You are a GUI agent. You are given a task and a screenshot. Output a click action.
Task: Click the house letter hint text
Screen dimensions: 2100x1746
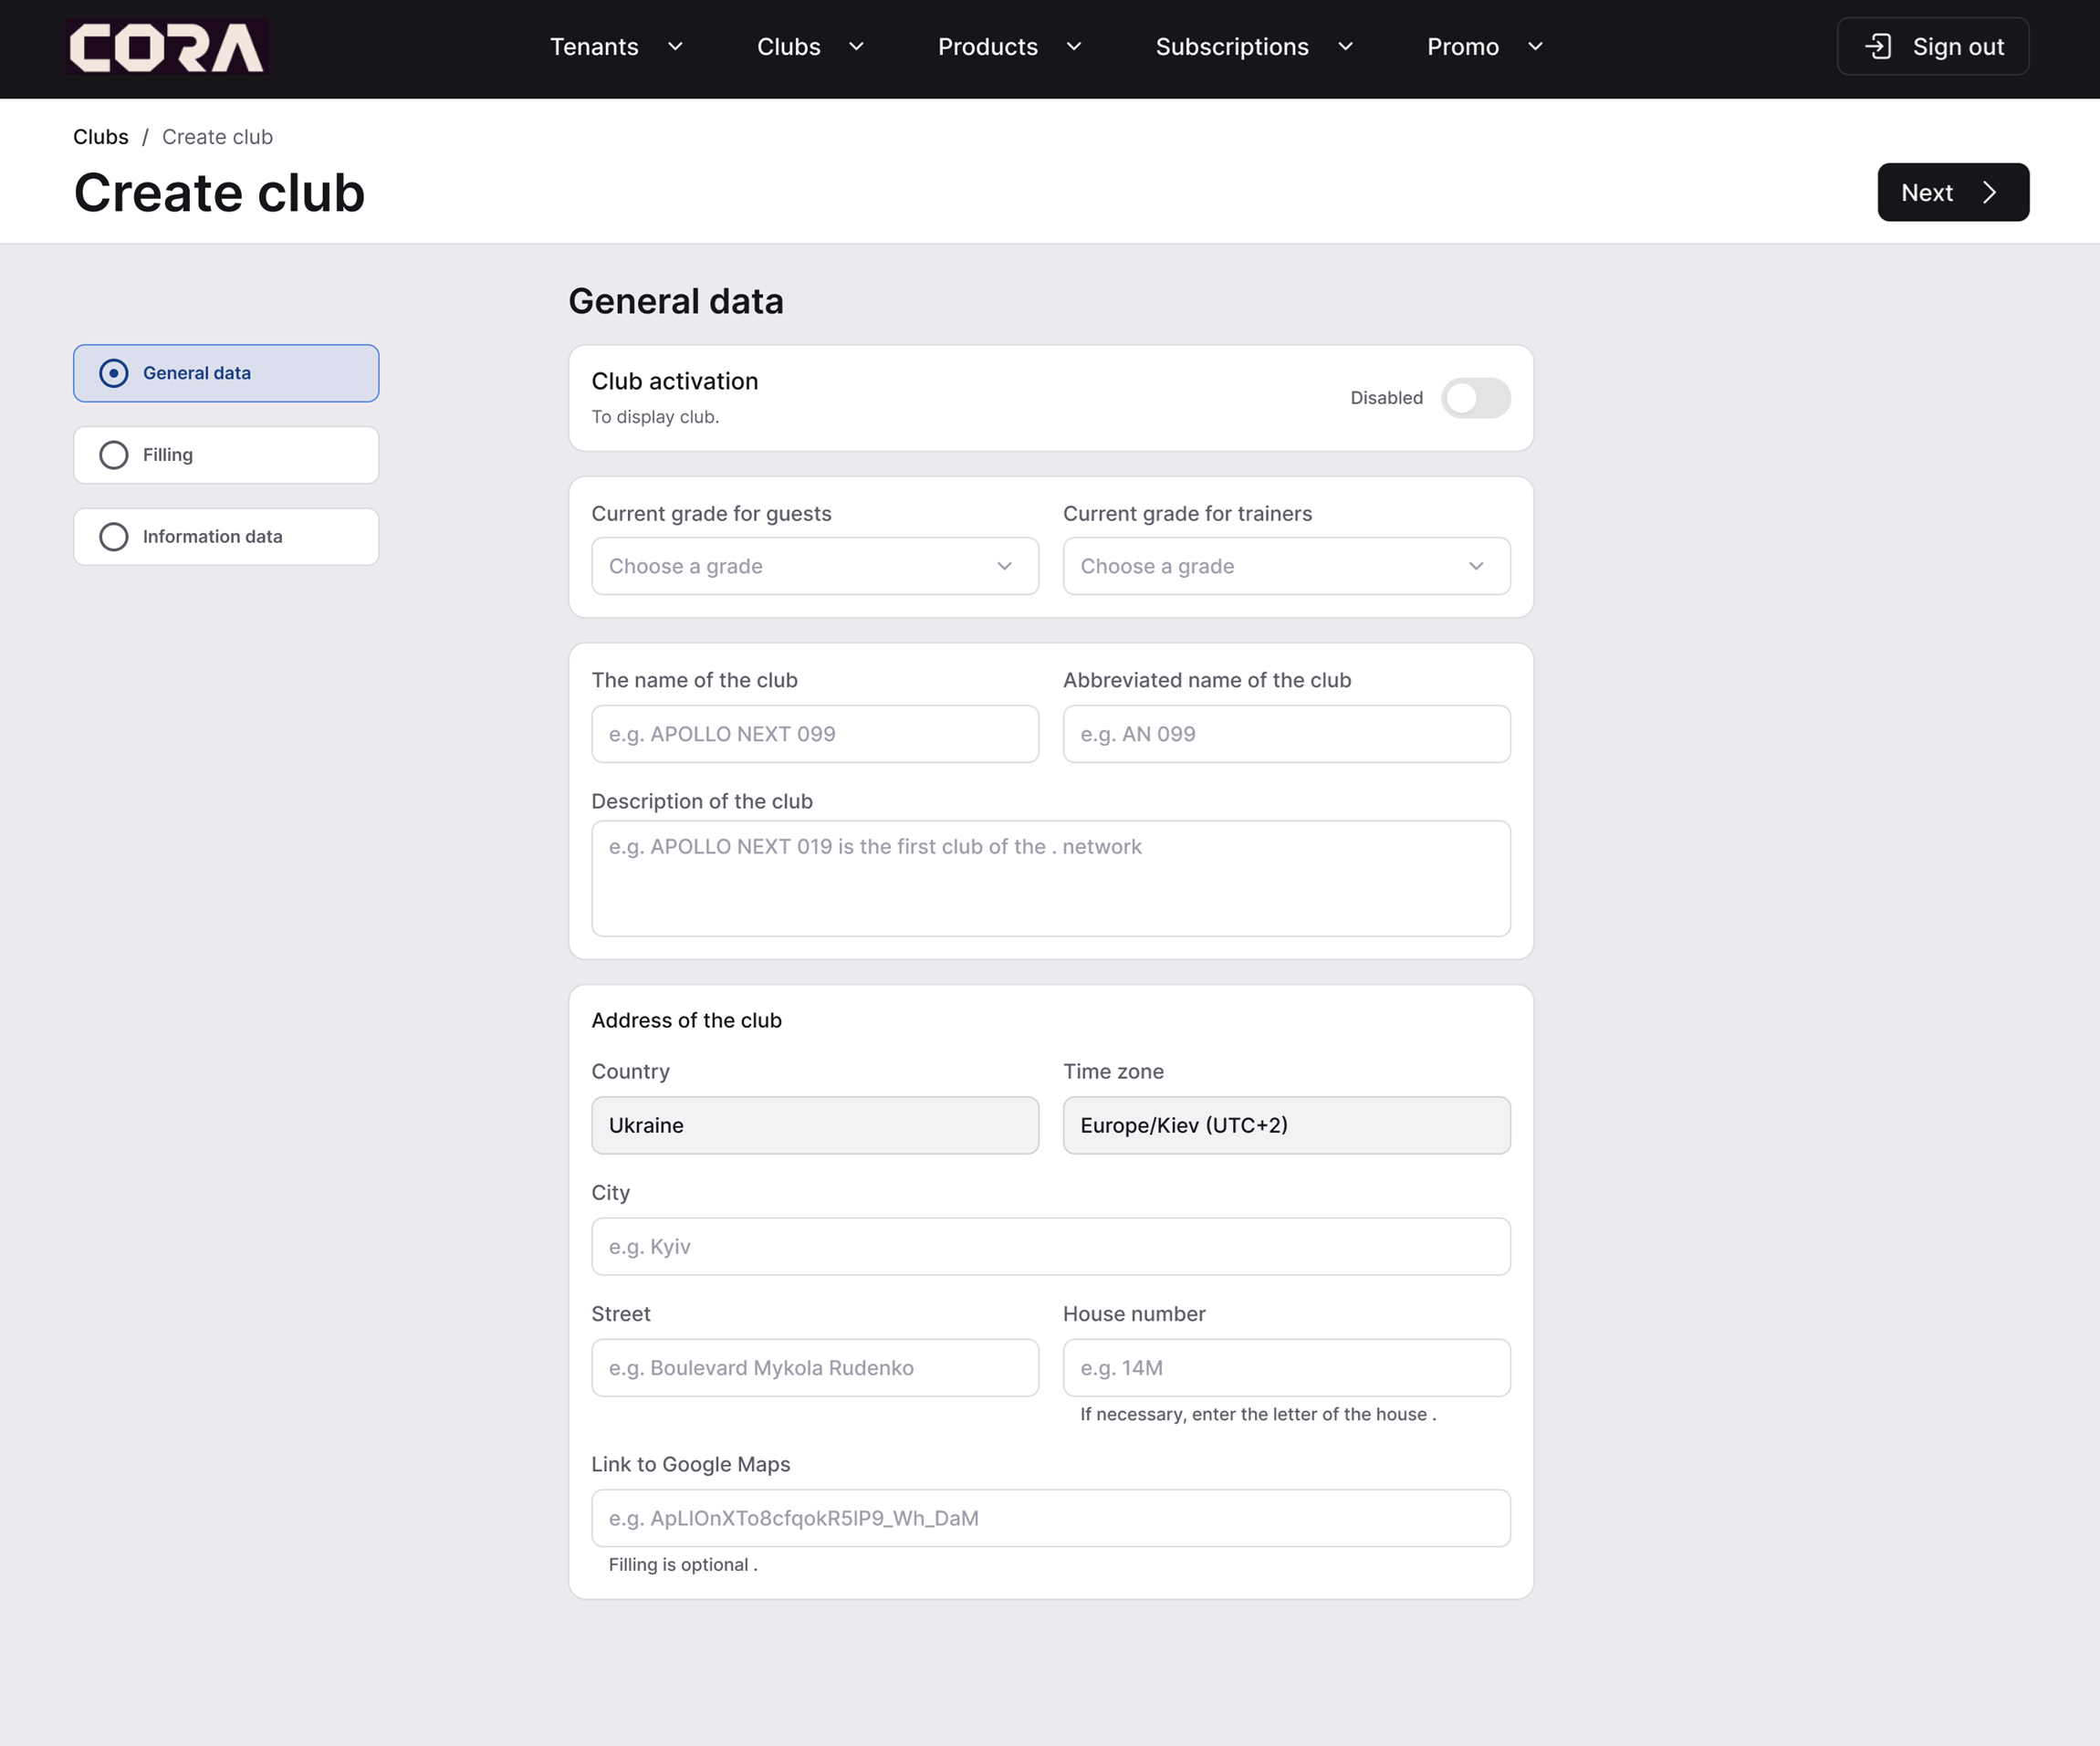pos(1258,1414)
